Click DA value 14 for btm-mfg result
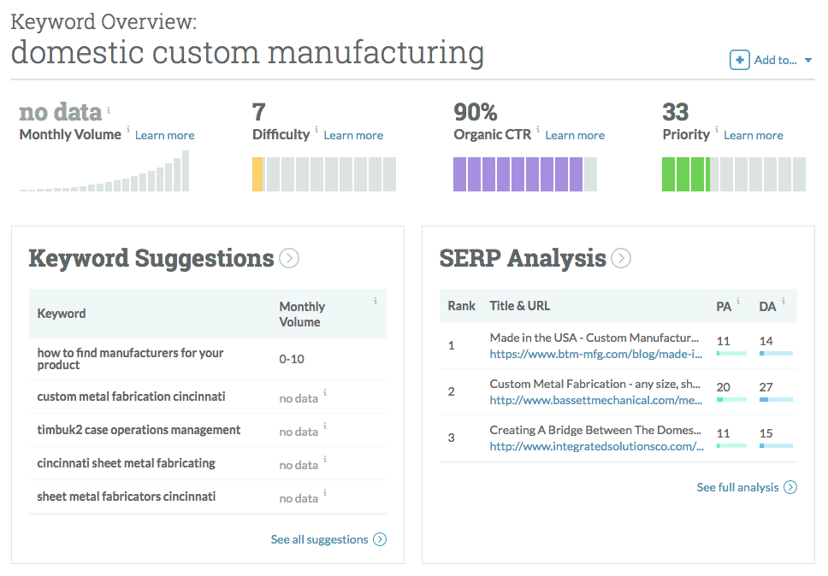Screen dimensions: 828x576 click(x=766, y=341)
